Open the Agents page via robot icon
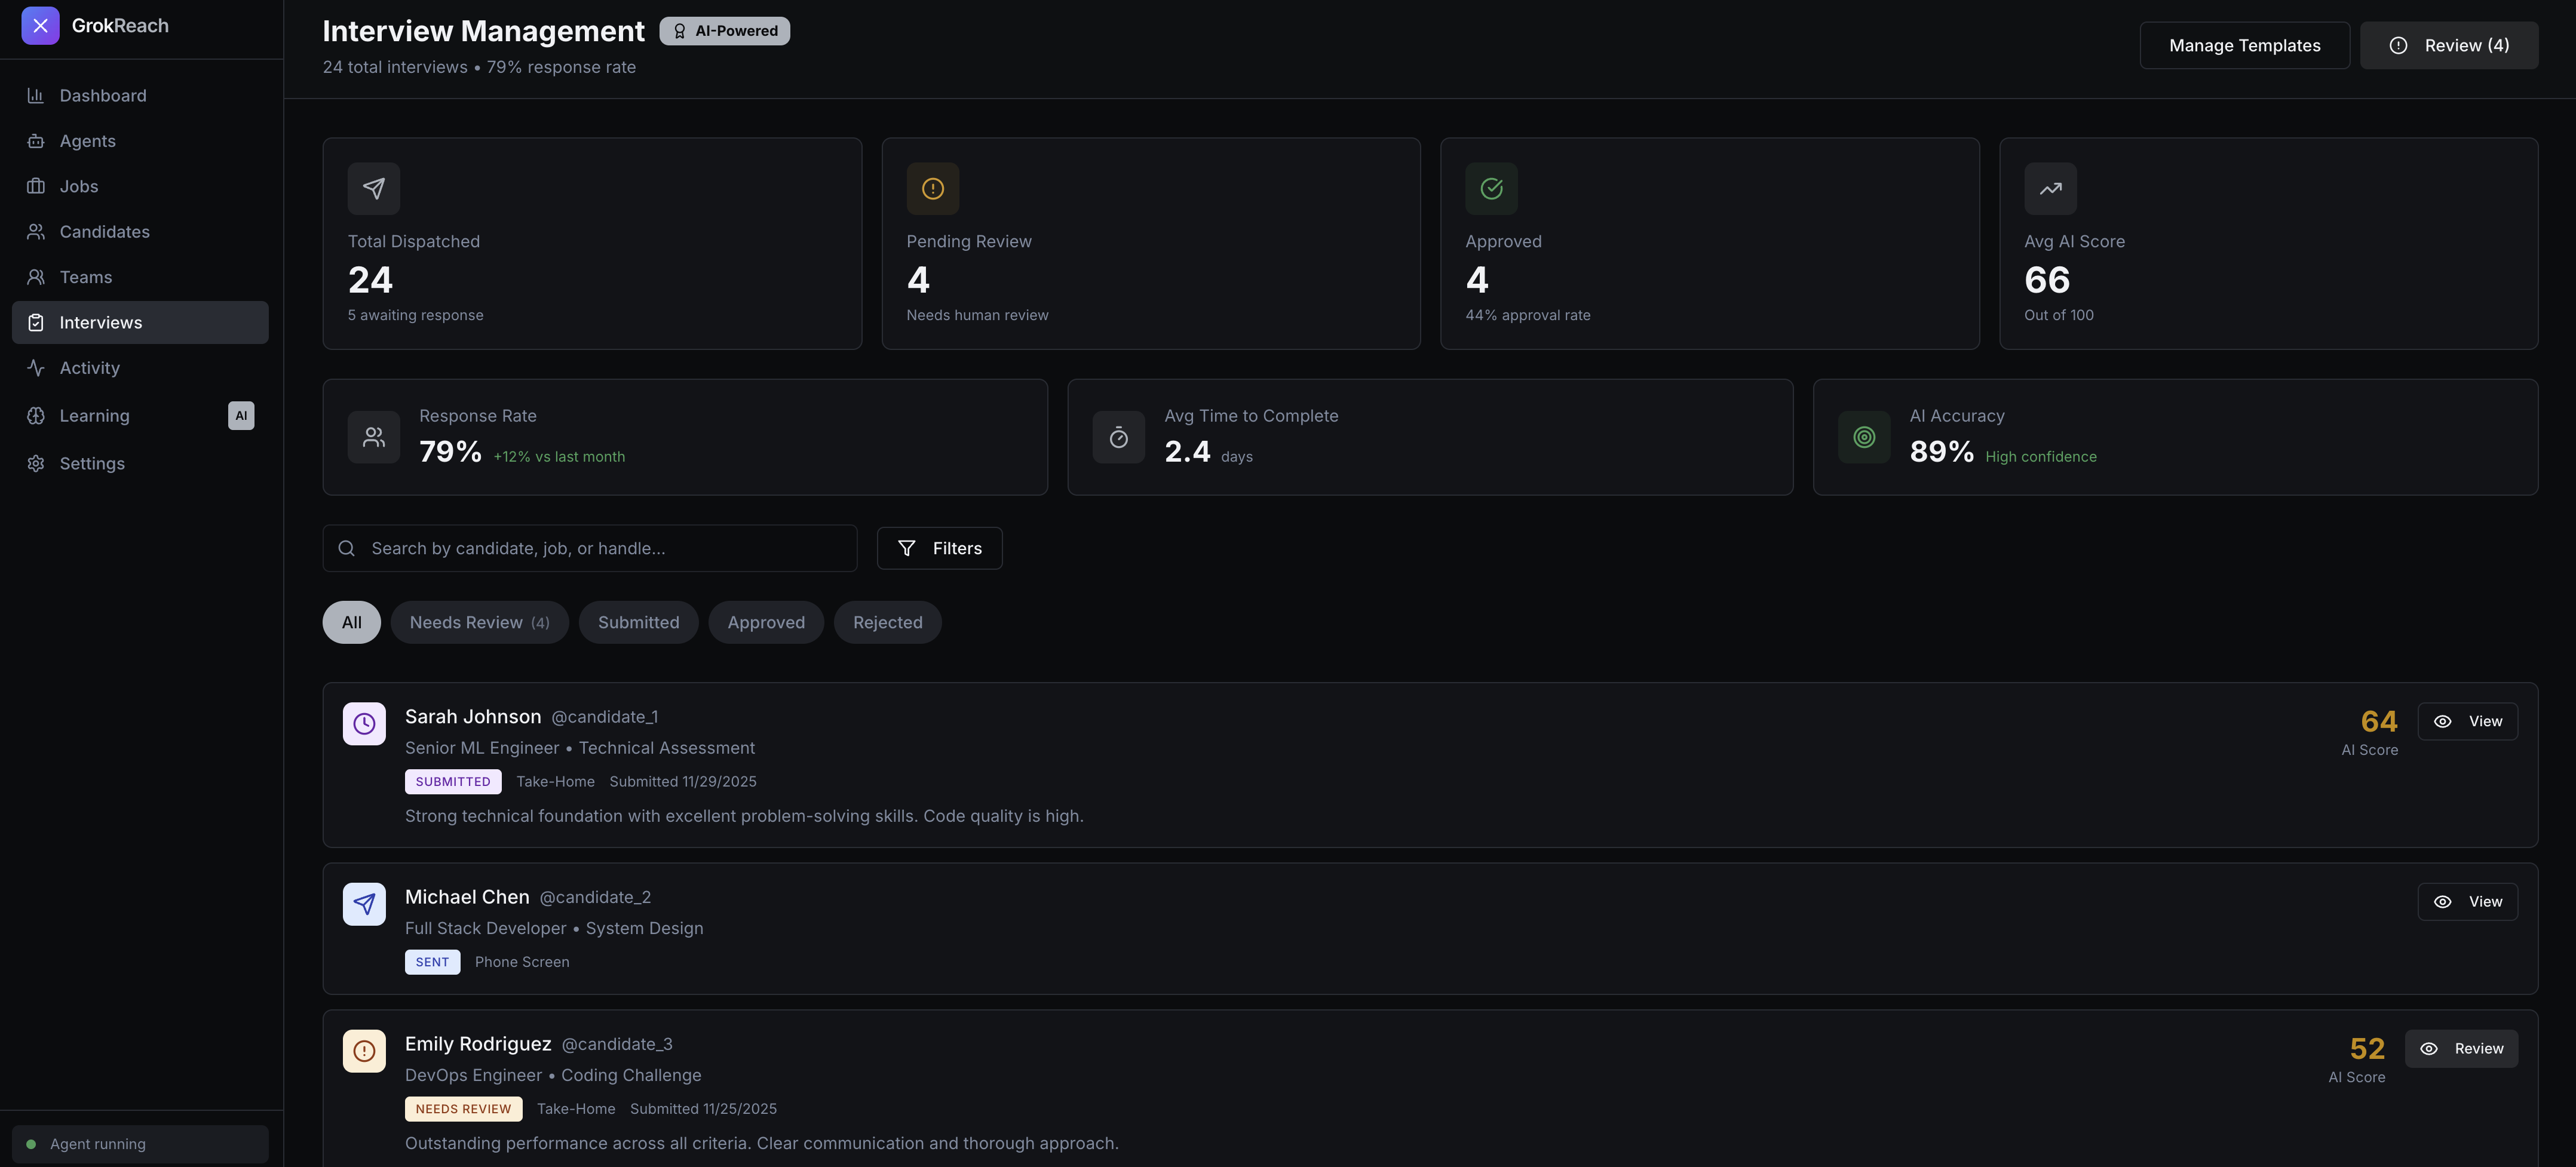This screenshot has height=1167, width=2576. pos(36,141)
